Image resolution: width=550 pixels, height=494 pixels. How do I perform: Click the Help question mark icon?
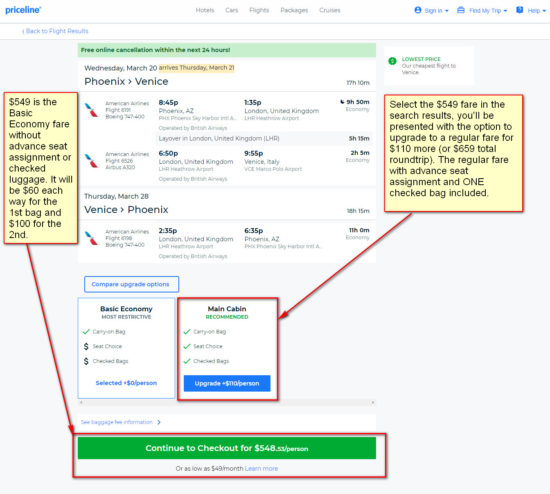(519, 10)
